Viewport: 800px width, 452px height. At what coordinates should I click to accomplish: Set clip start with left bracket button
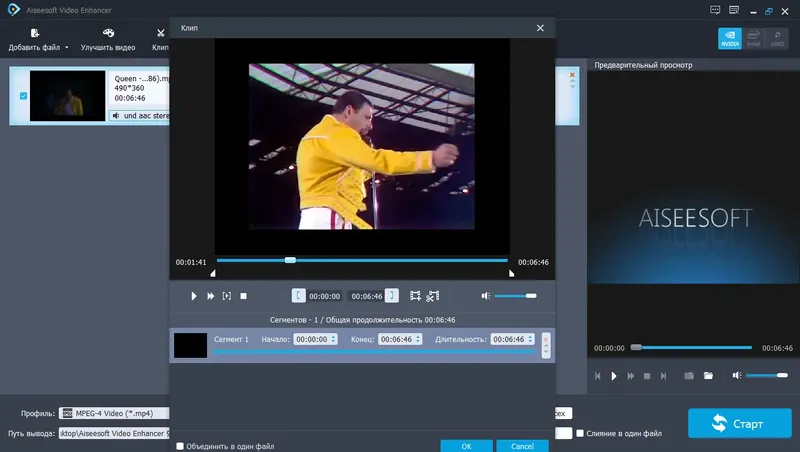(x=298, y=295)
